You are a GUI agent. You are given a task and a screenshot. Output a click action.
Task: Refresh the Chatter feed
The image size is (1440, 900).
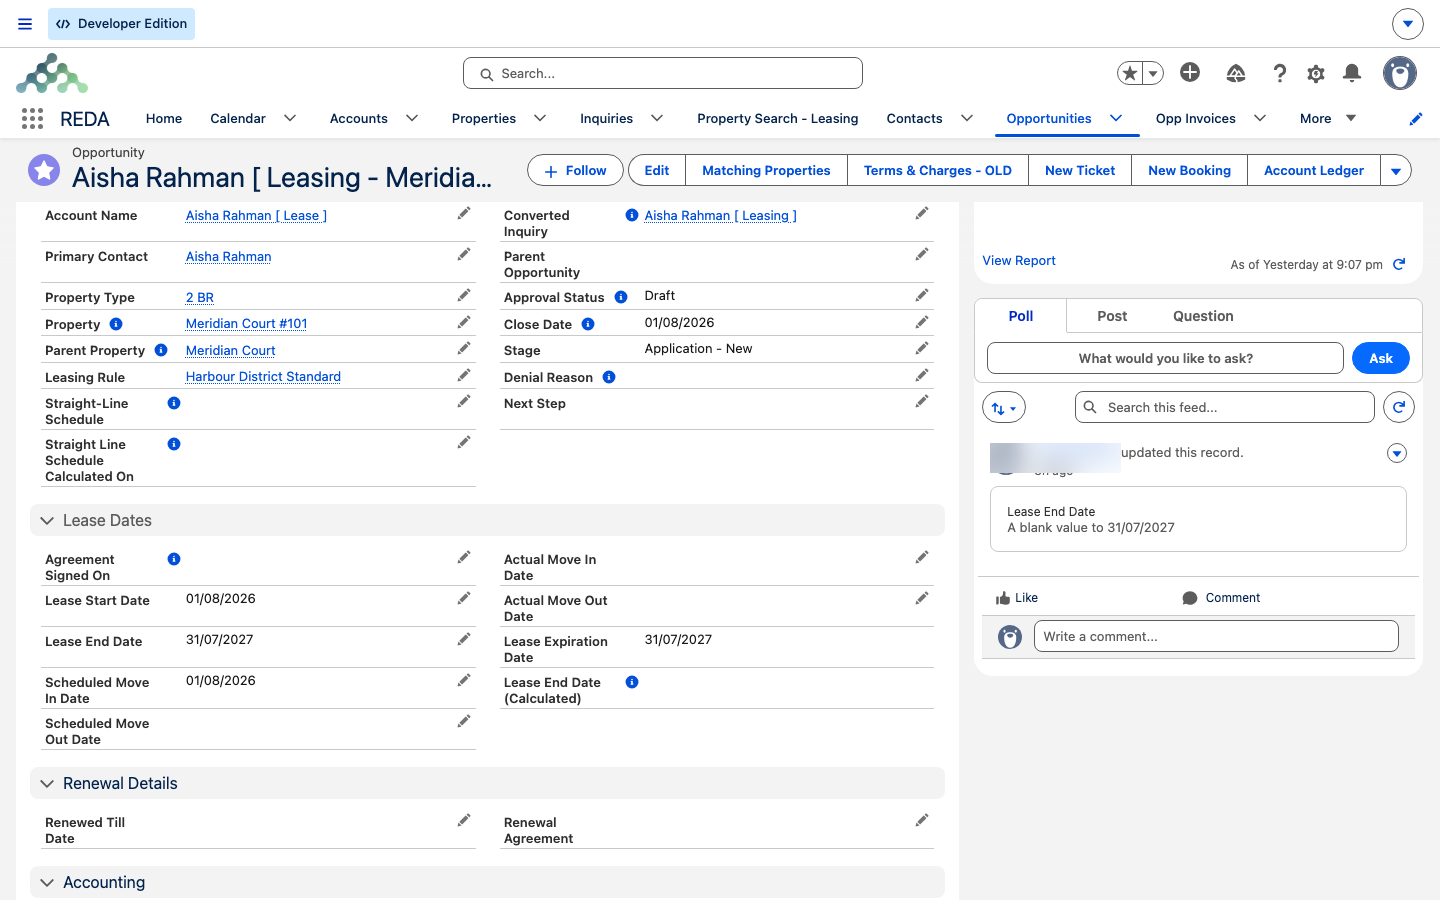click(1399, 407)
